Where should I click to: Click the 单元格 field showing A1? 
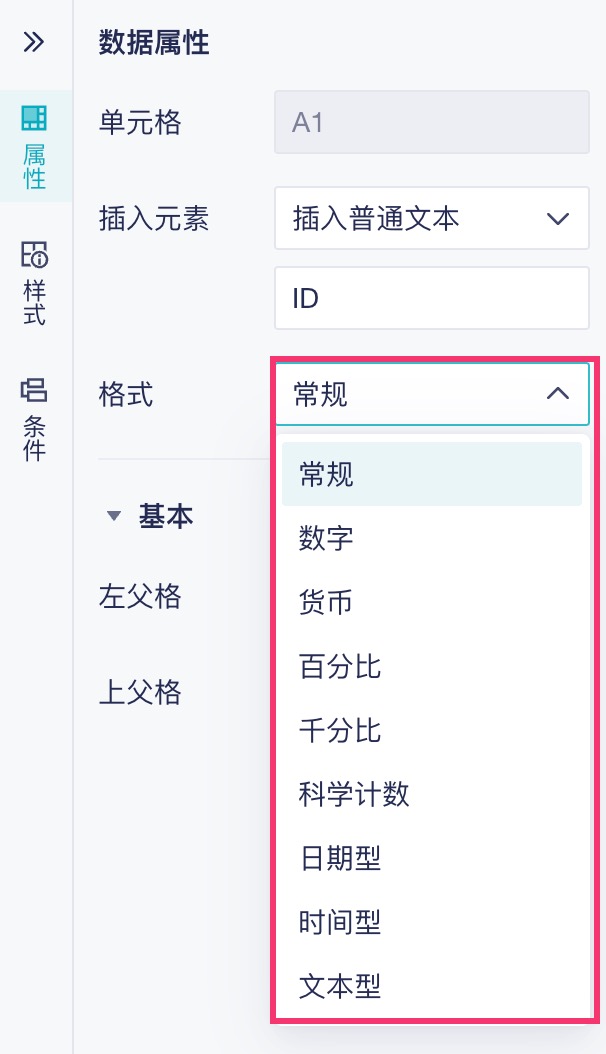pos(431,123)
